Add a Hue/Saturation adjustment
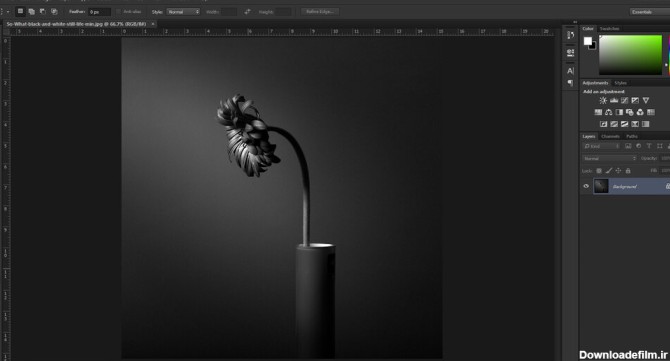The image size is (670, 361). click(x=598, y=112)
